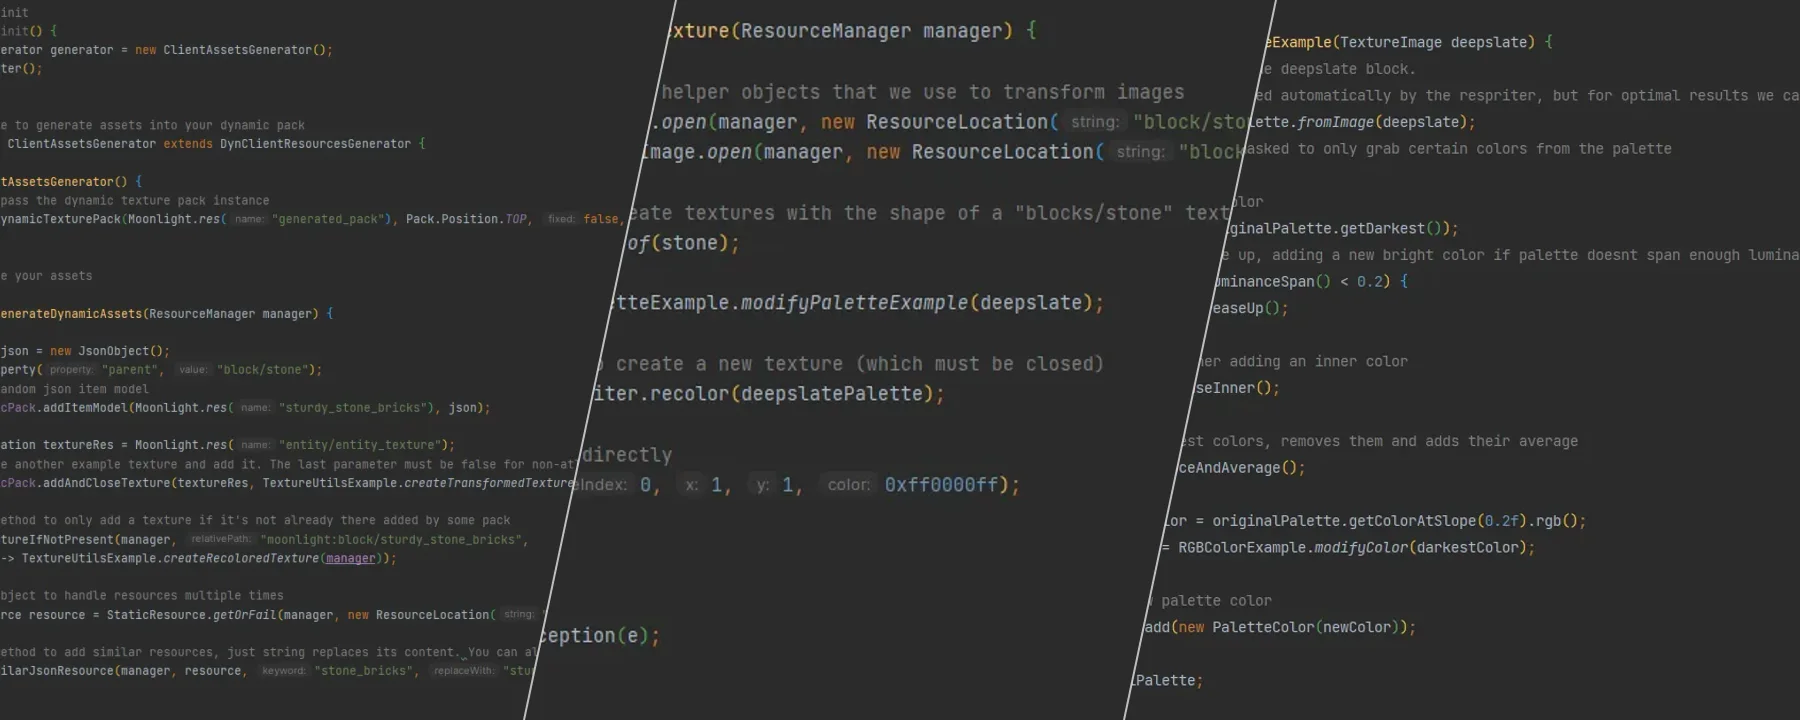Click the comment "asked to only grab certain colors from the palette"
The image size is (1800, 720).
click(x=1459, y=149)
